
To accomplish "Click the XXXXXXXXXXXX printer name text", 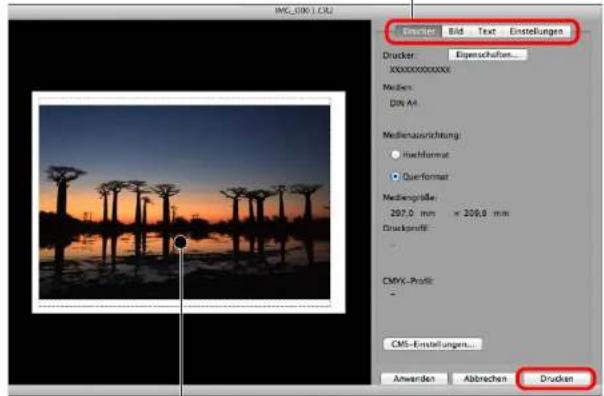I will pyautogui.click(x=420, y=70).
